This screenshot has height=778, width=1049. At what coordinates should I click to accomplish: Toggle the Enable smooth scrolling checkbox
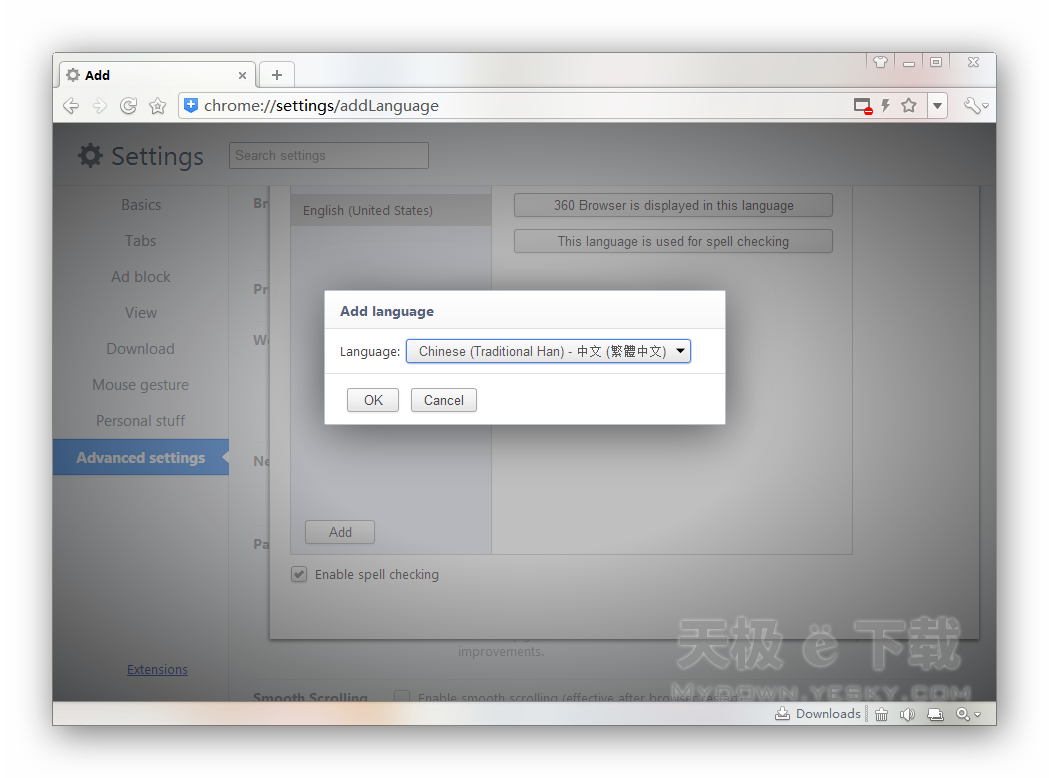402,697
